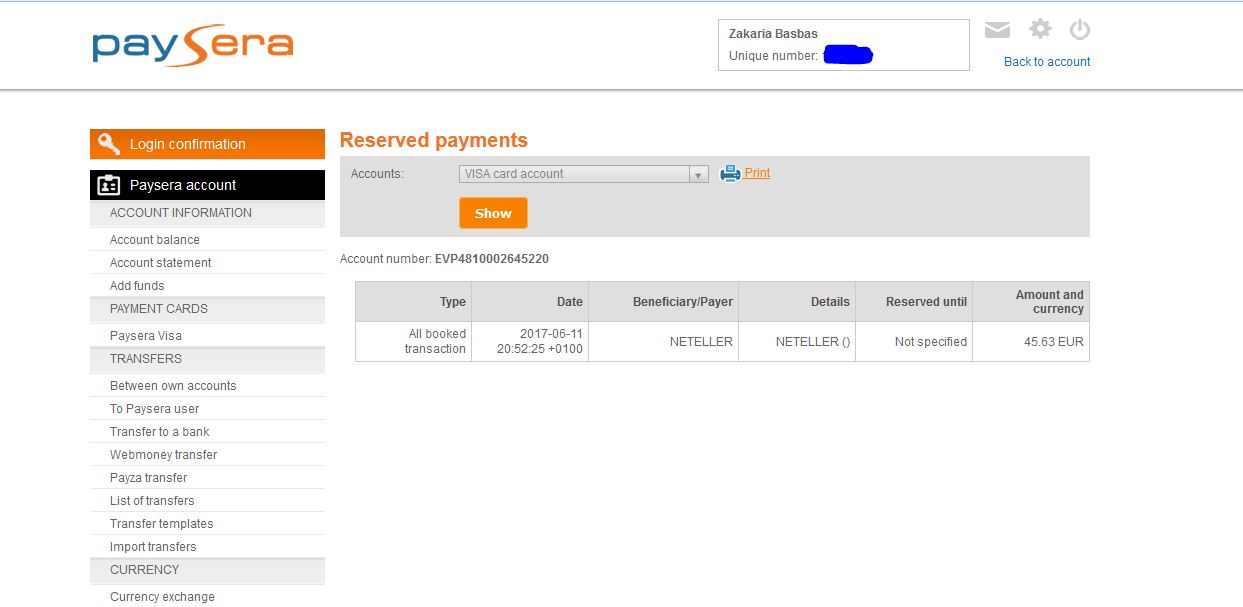Click account number EVP4810002645220
Viewport: 1243px width, 607px height.
tap(492, 259)
